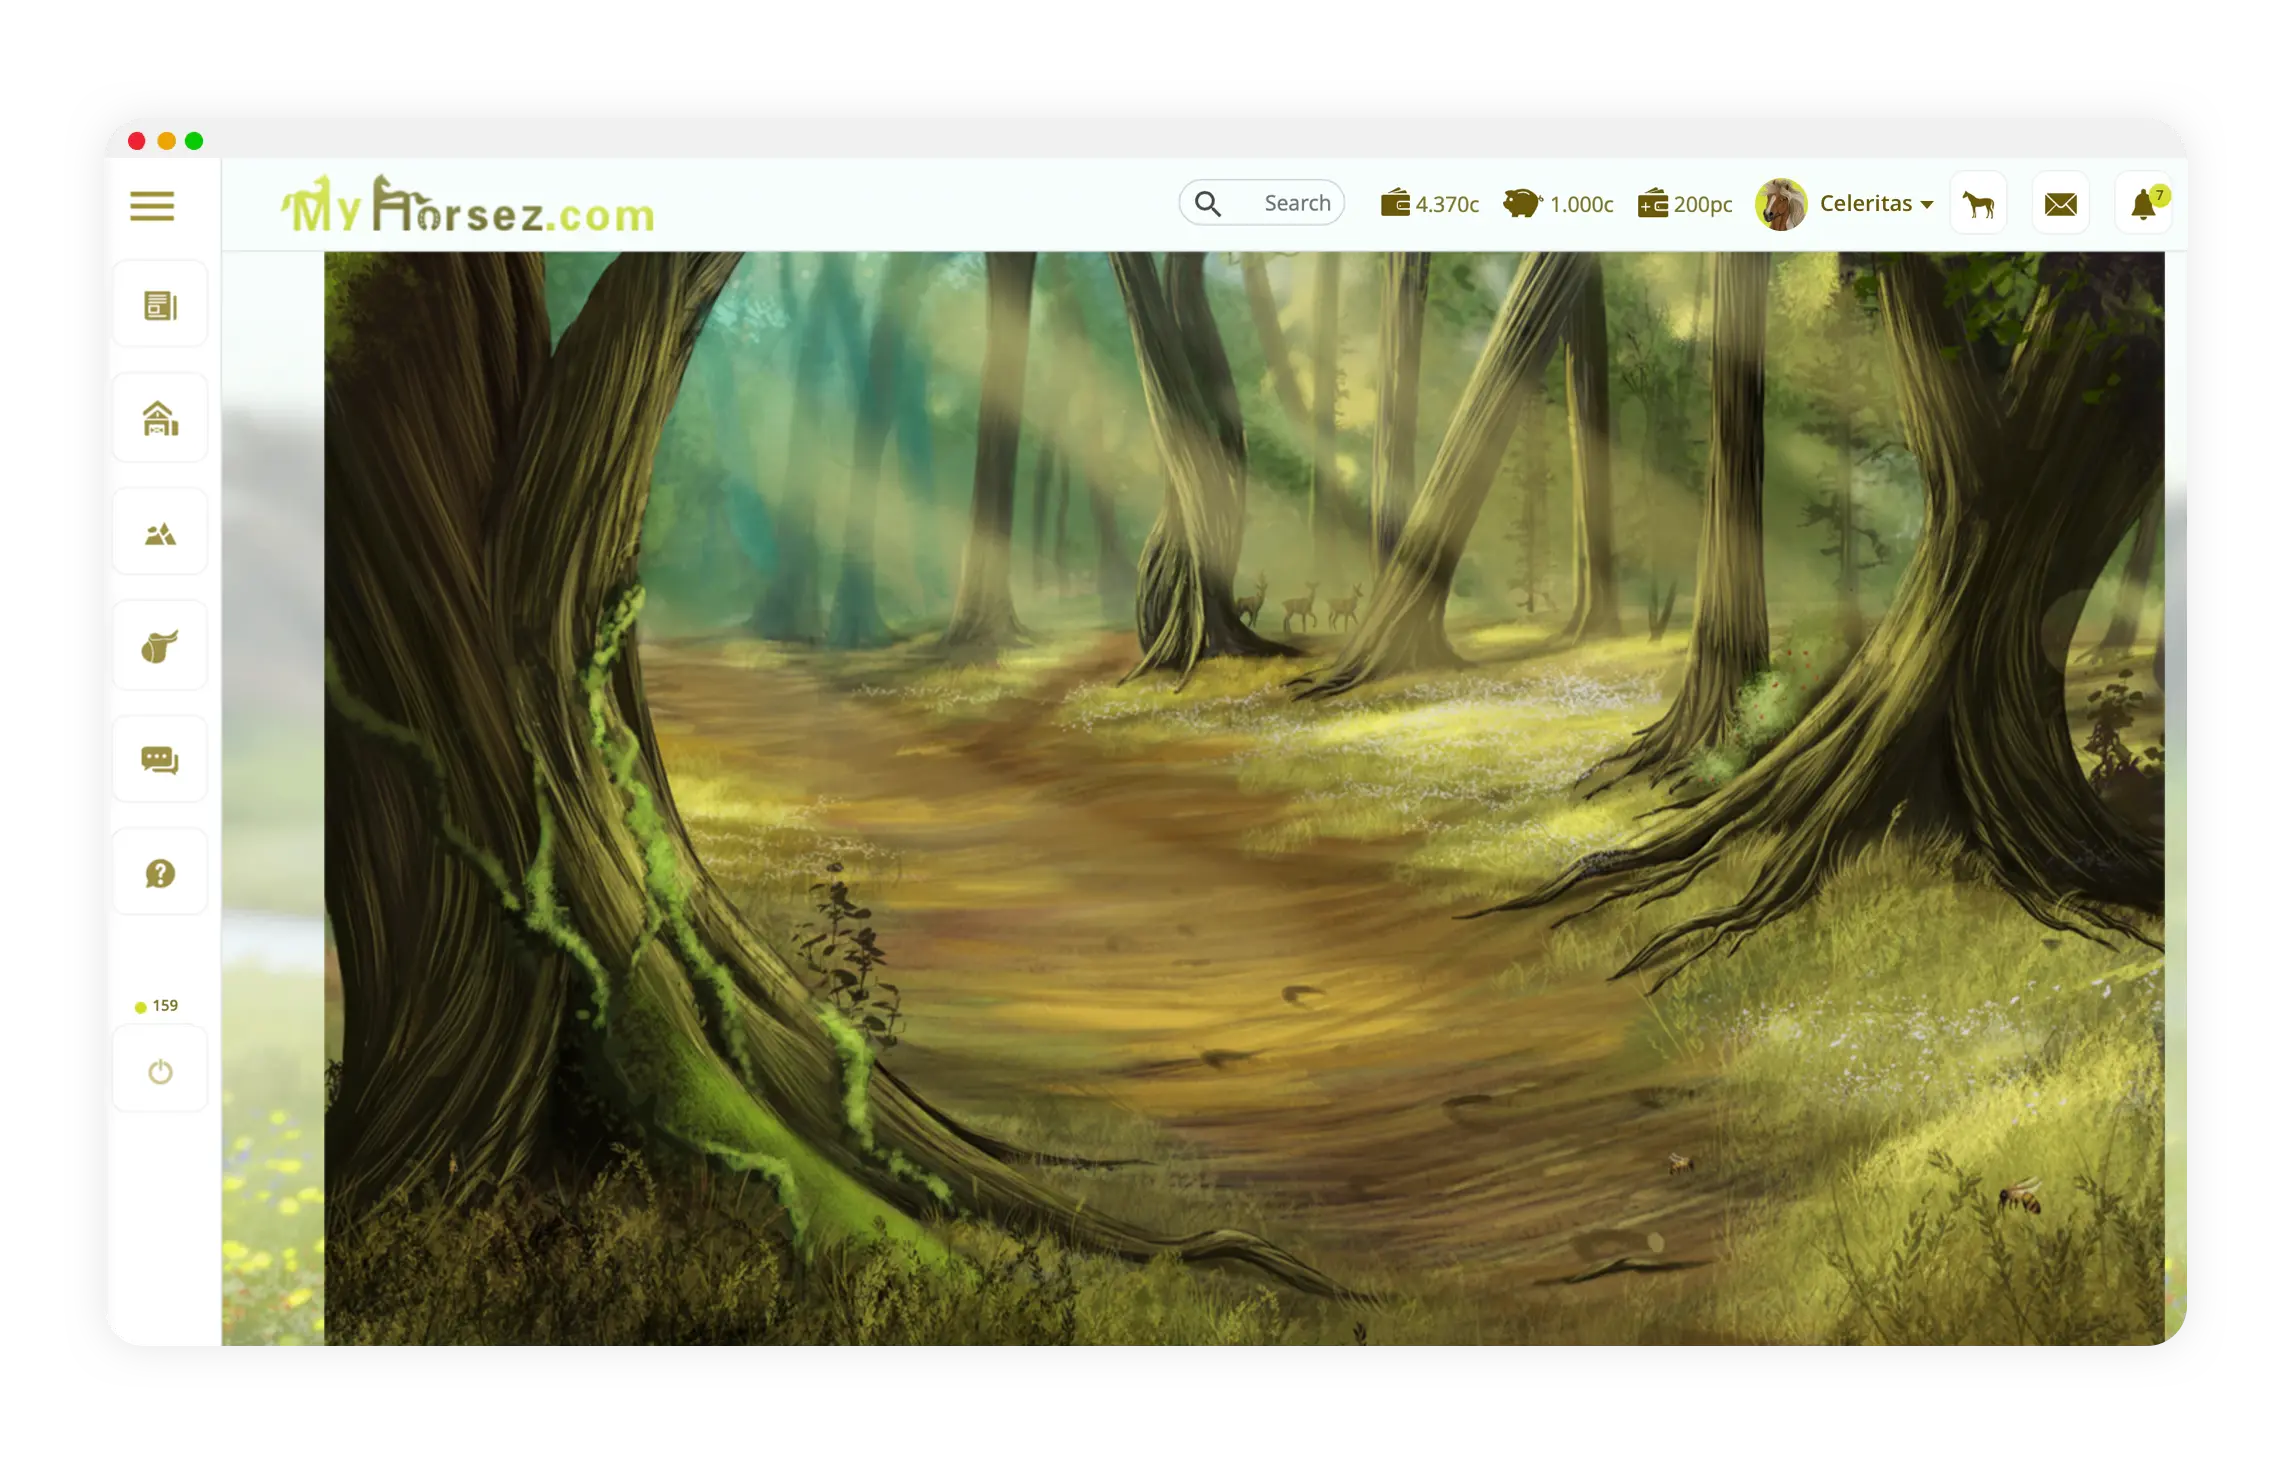The width and height of the screenshot is (2290, 1464).
Task: Open the stable barn icon in sidebar
Action: coord(160,417)
